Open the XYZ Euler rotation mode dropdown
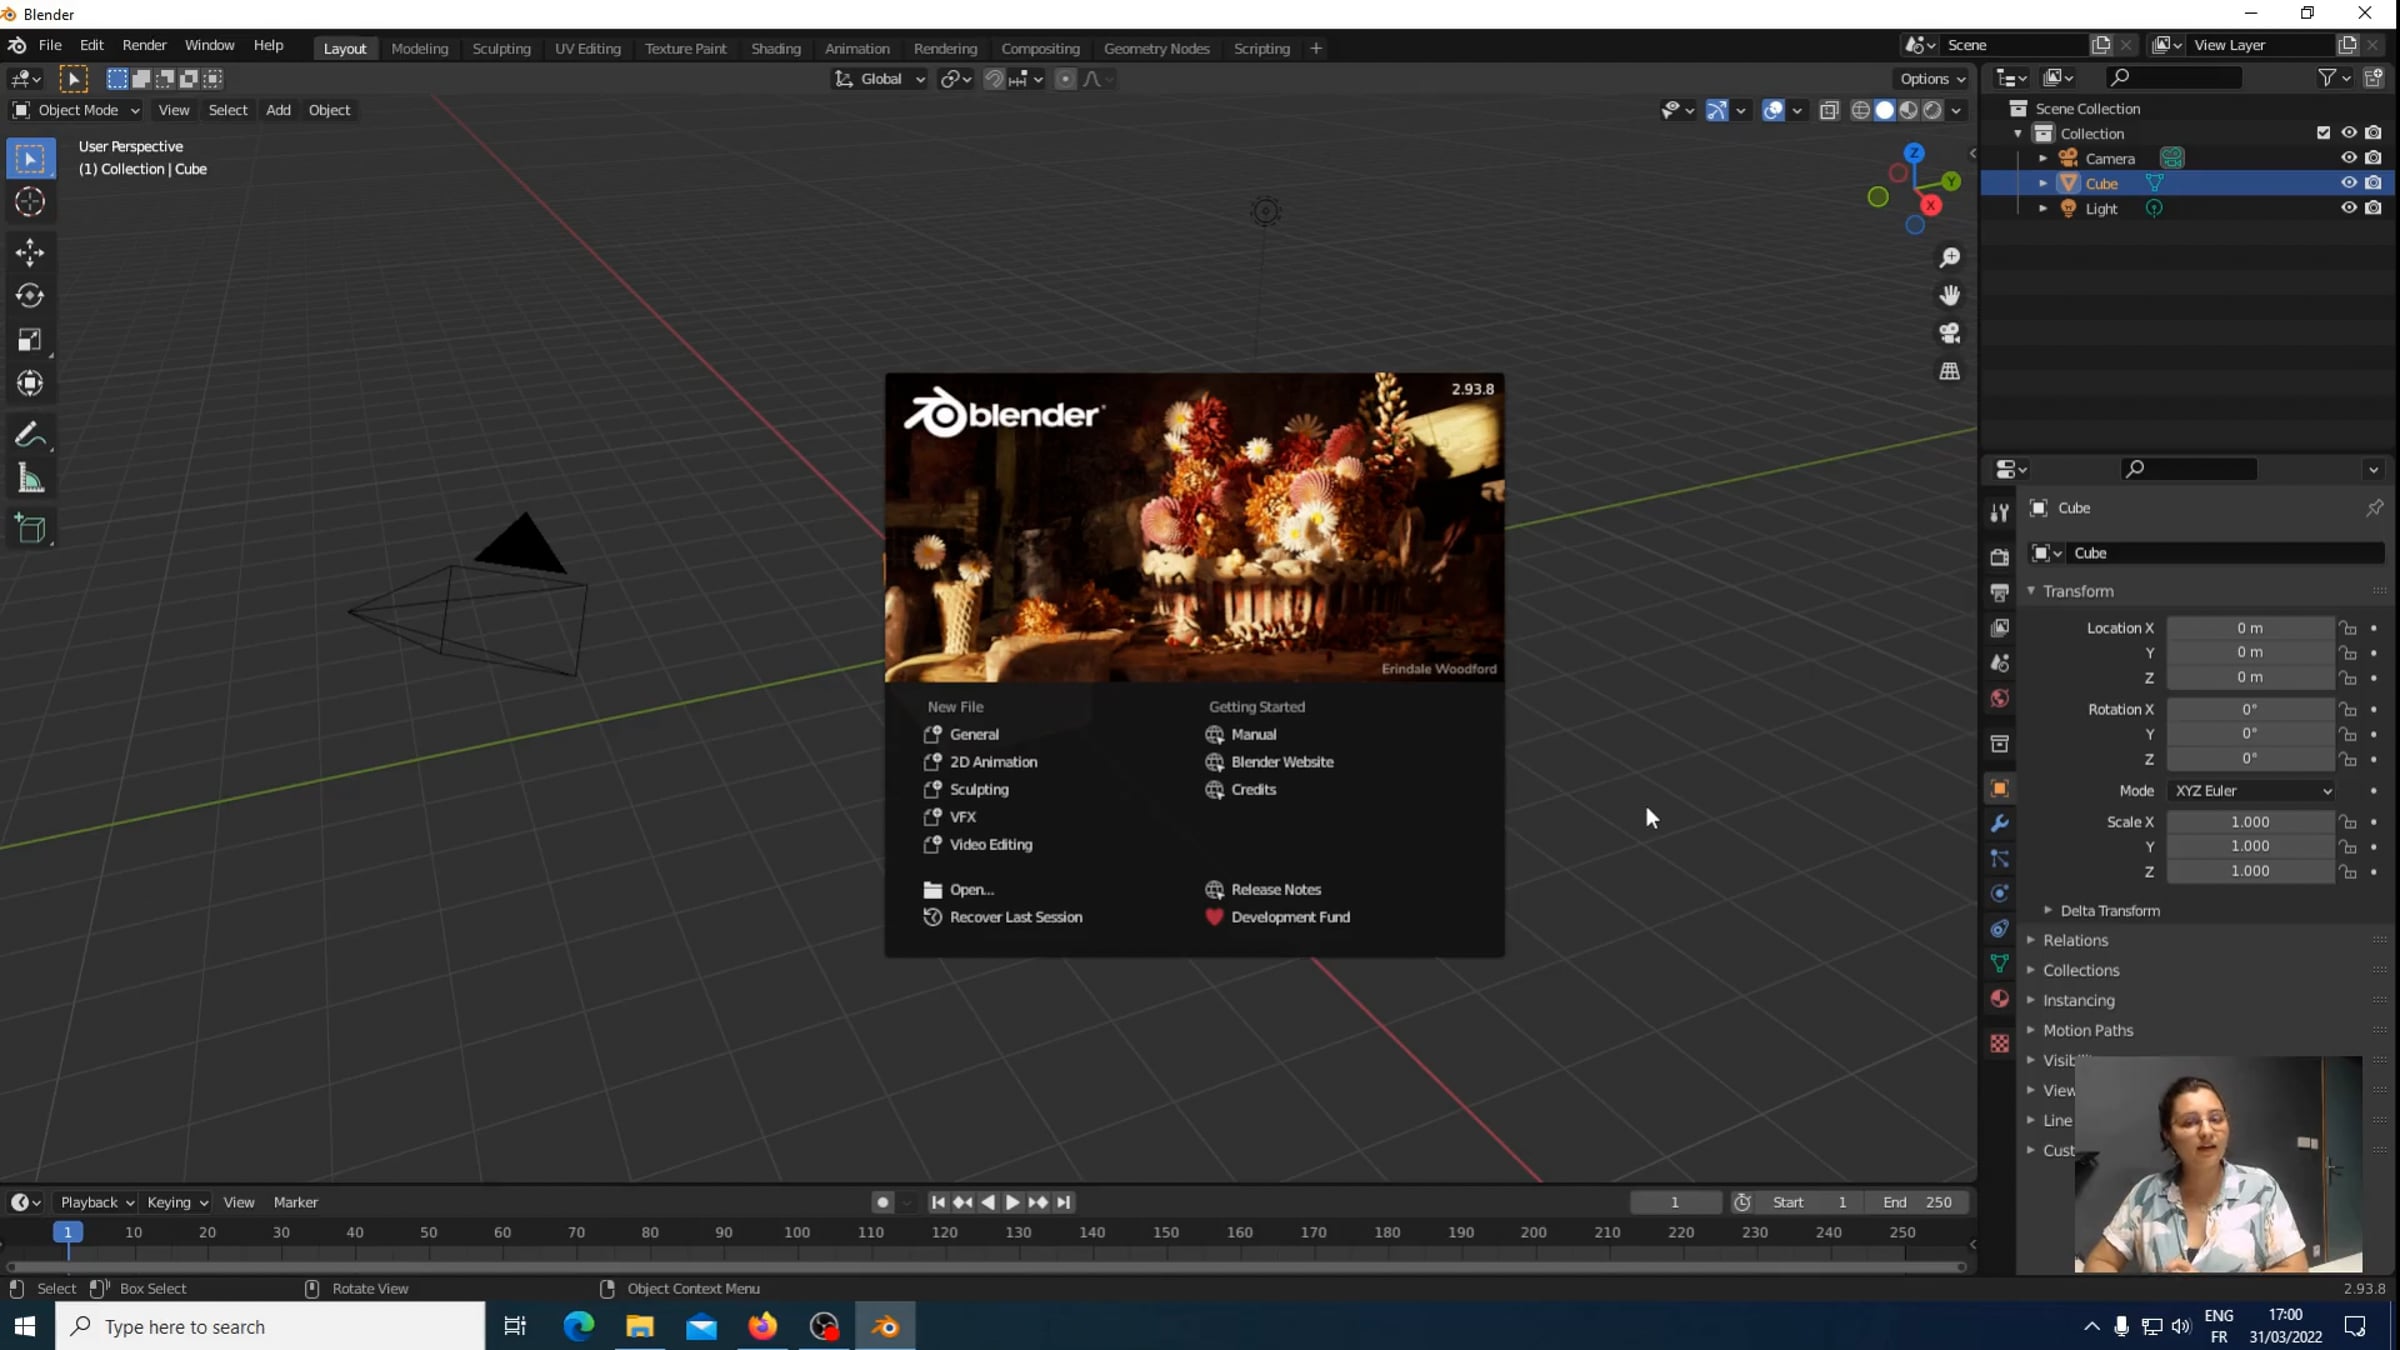The width and height of the screenshot is (2400, 1350). pyautogui.click(x=2251, y=790)
